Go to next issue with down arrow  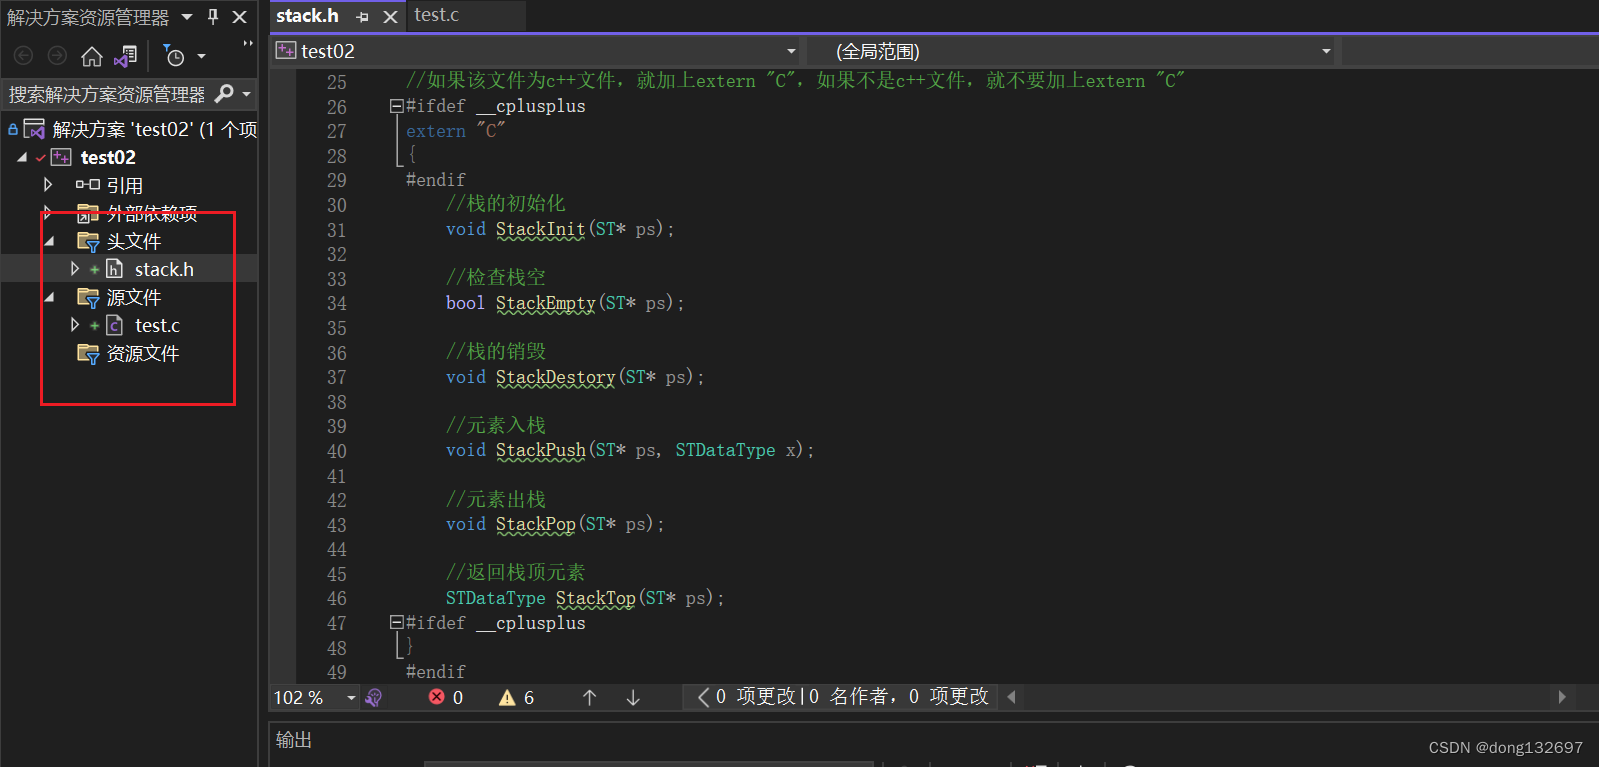point(633,697)
